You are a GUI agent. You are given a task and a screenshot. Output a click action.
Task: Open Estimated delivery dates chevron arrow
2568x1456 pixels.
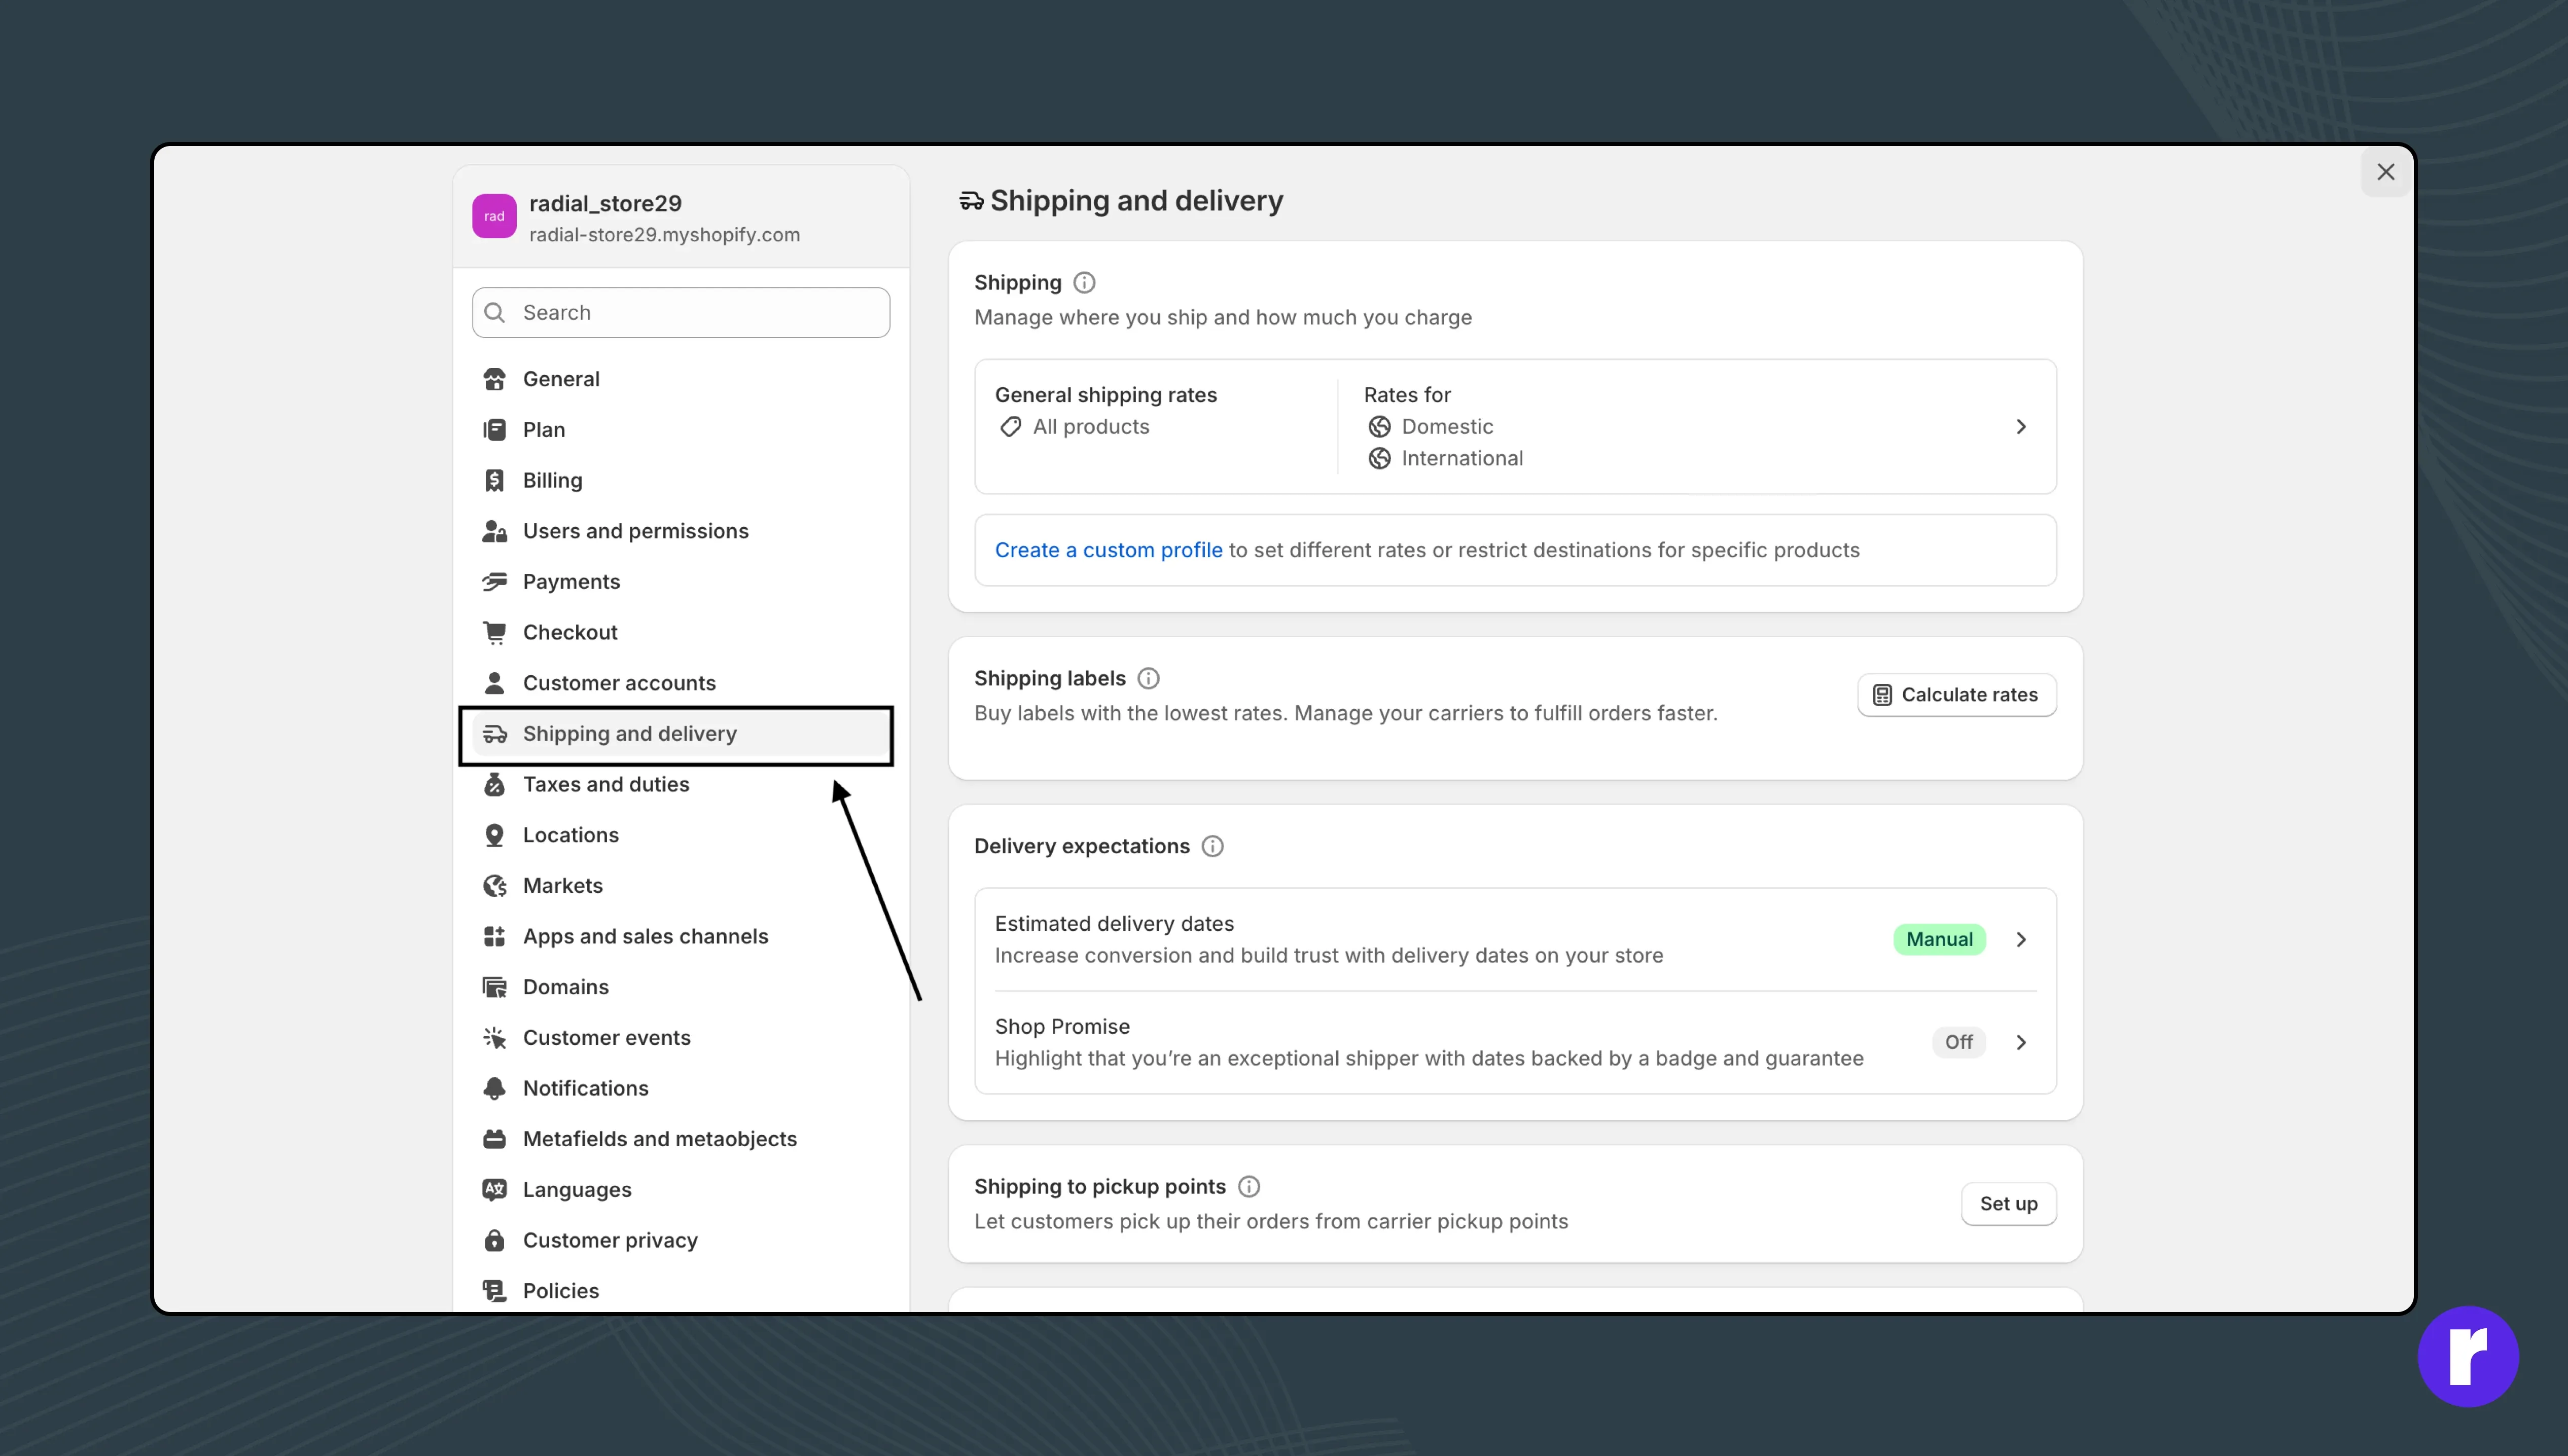click(2020, 939)
